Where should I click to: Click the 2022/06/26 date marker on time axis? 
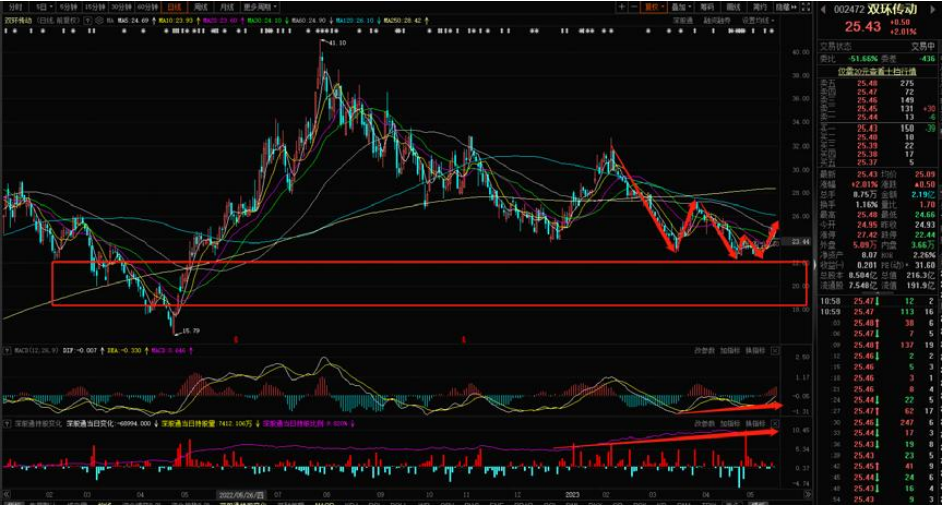240,495
